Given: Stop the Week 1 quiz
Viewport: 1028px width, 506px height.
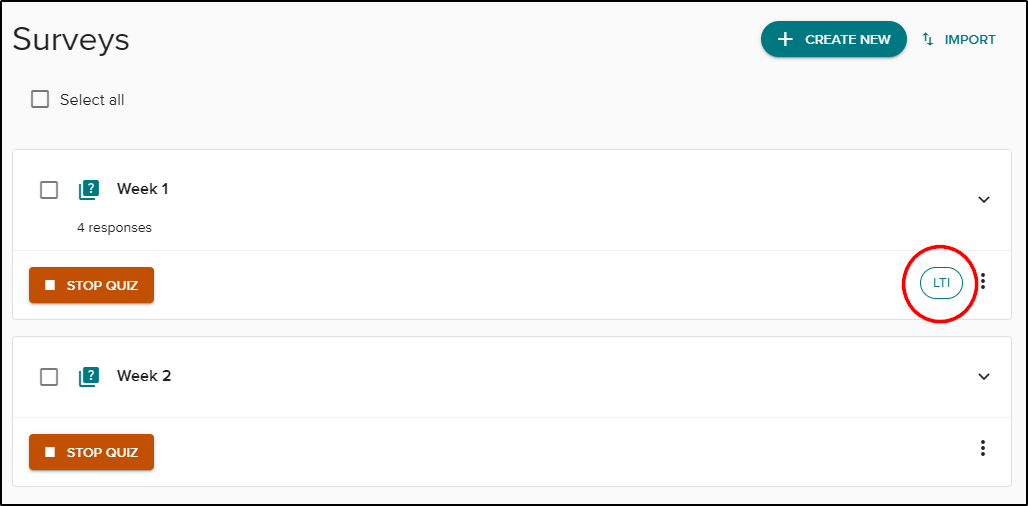Looking at the screenshot, I should 92,285.
